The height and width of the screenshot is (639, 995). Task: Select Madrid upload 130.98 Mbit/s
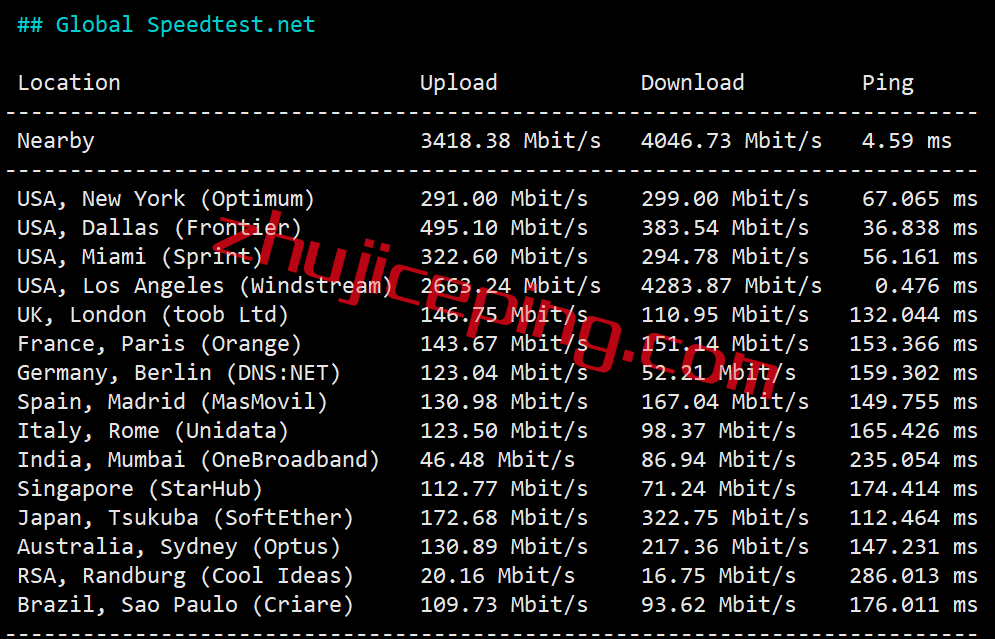(x=504, y=402)
